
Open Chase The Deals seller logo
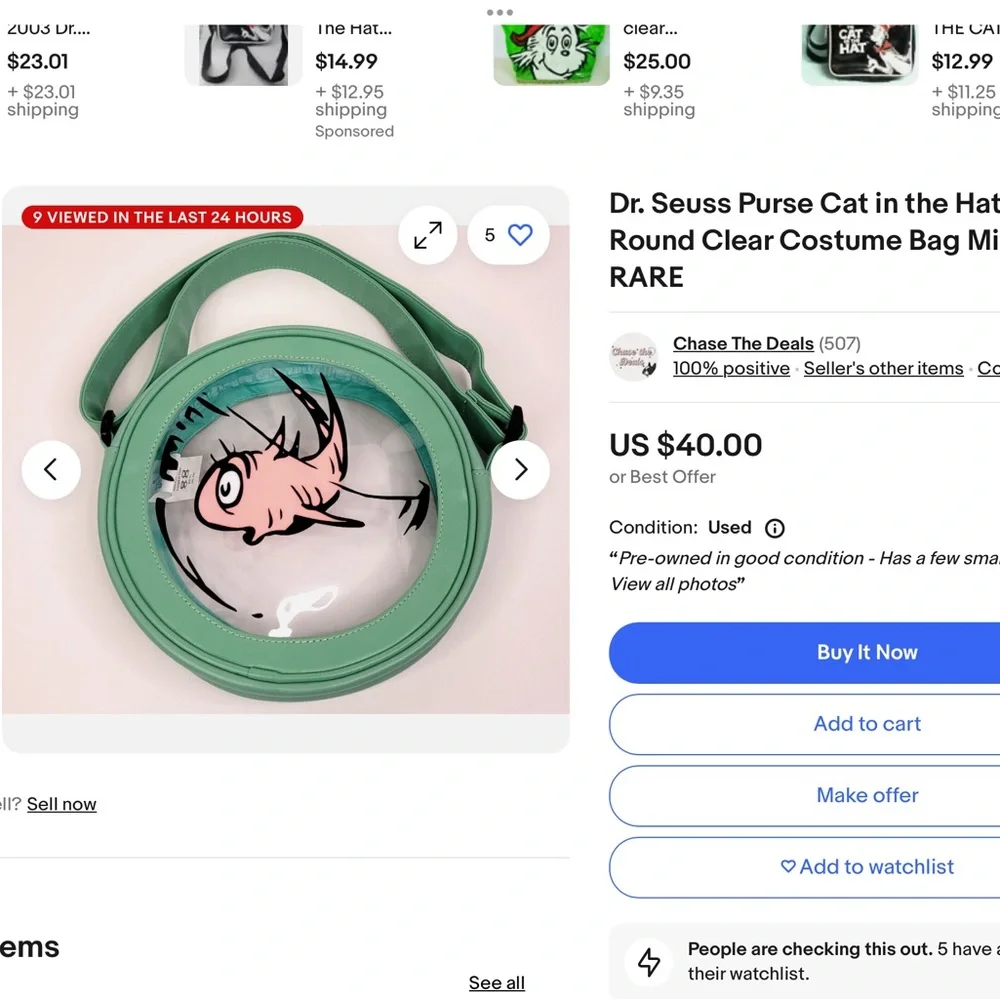pyautogui.click(x=634, y=357)
